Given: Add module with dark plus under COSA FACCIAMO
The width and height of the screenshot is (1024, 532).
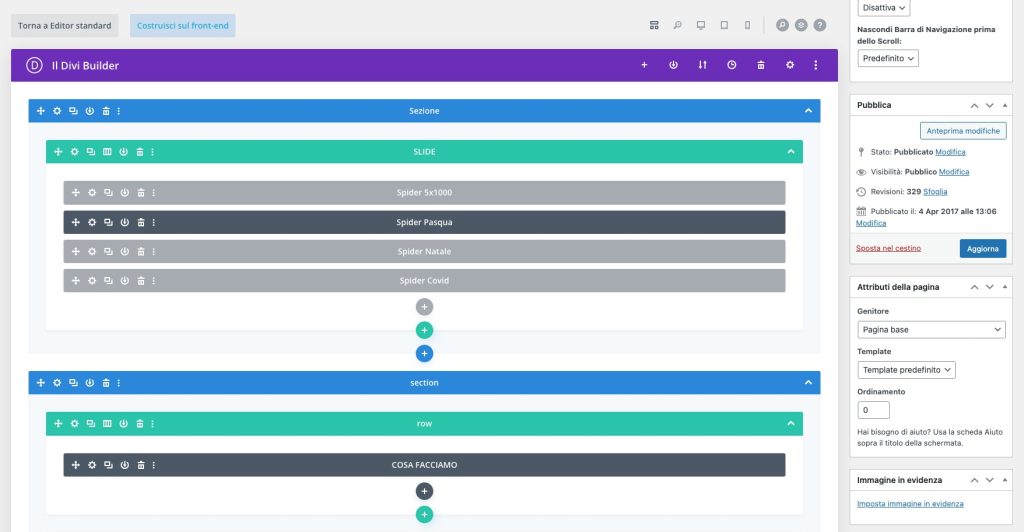Looking at the screenshot, I should tap(424, 491).
